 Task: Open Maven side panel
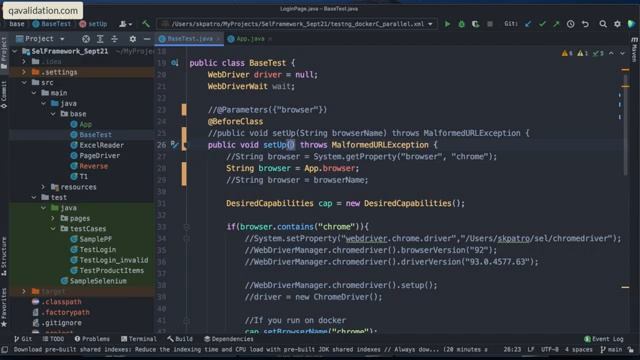point(634,49)
